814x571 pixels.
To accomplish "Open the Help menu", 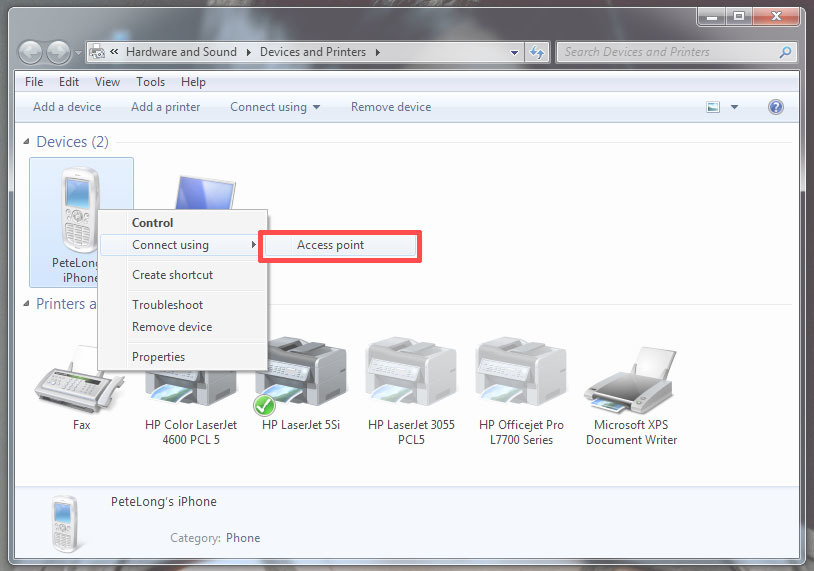I will point(193,82).
